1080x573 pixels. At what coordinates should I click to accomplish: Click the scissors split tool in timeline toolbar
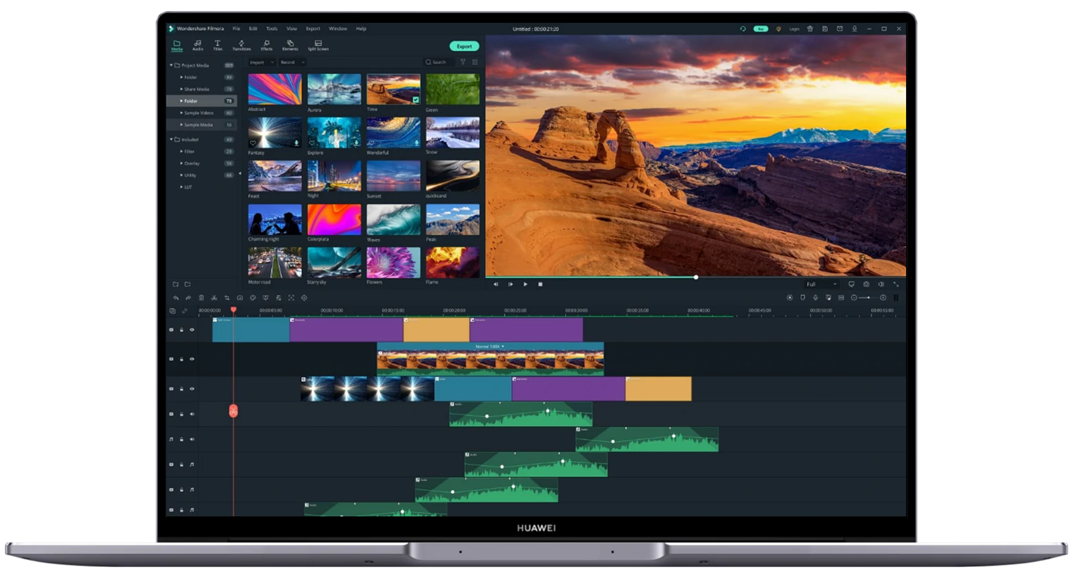[x=214, y=298]
